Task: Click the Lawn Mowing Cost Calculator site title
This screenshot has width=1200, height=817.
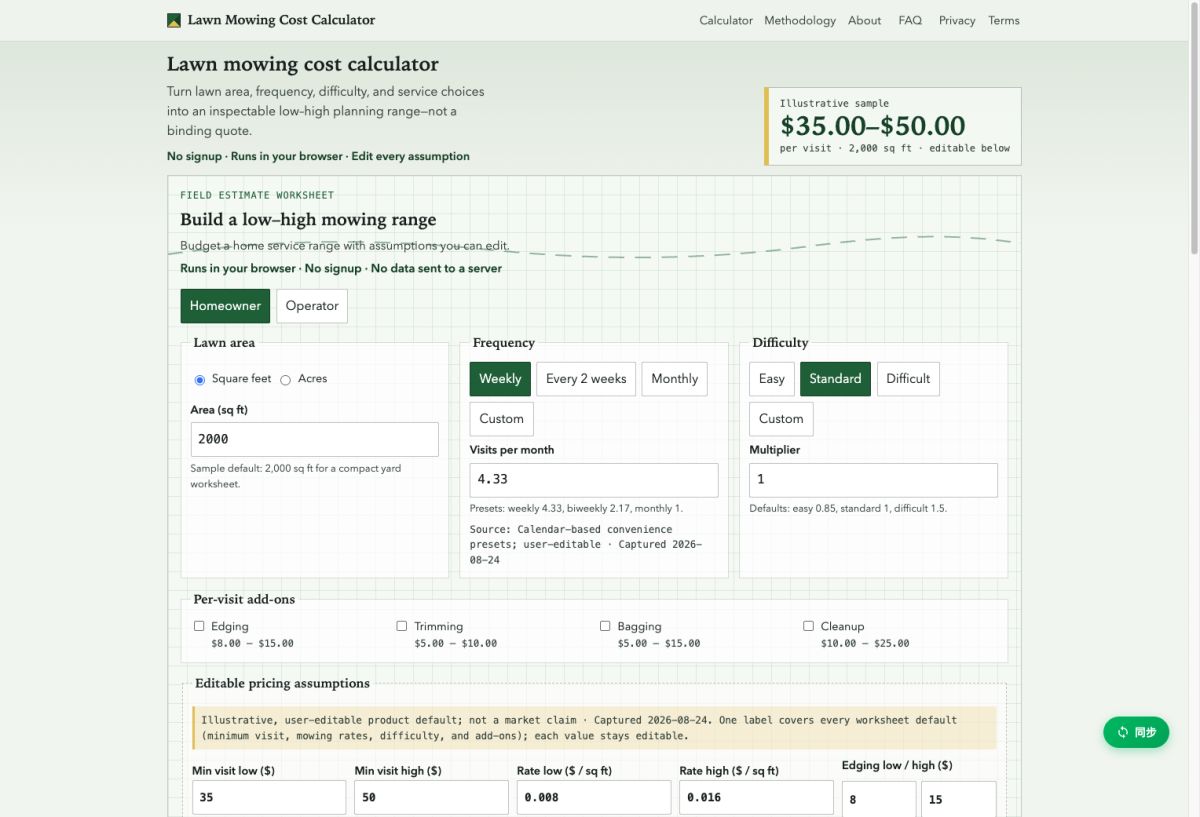Action: pyautogui.click(x=281, y=20)
